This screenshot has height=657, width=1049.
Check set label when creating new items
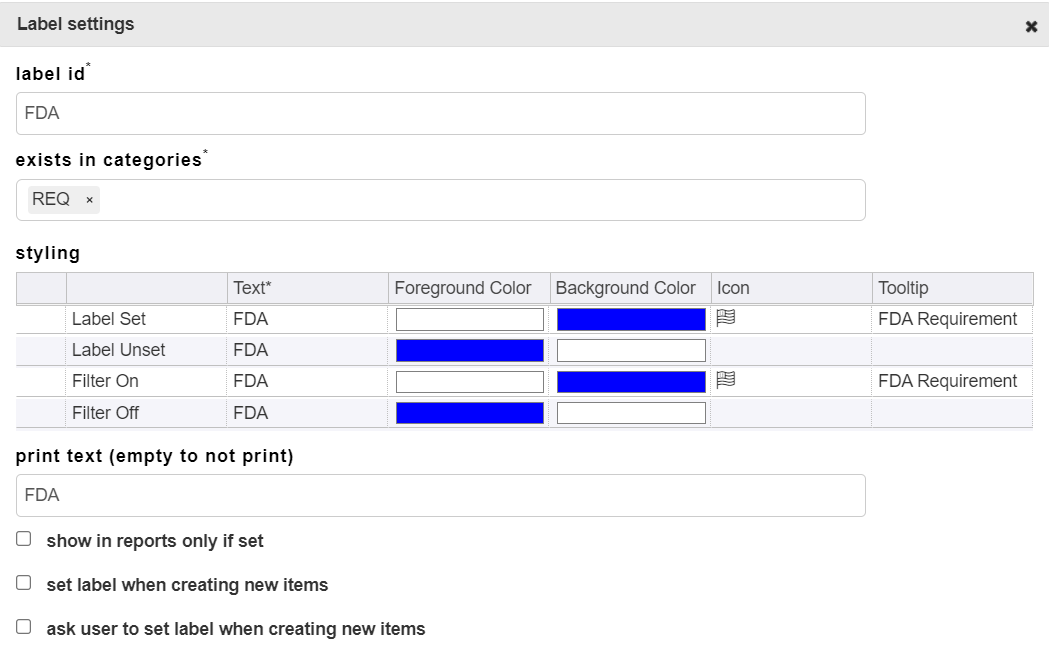pos(23,583)
